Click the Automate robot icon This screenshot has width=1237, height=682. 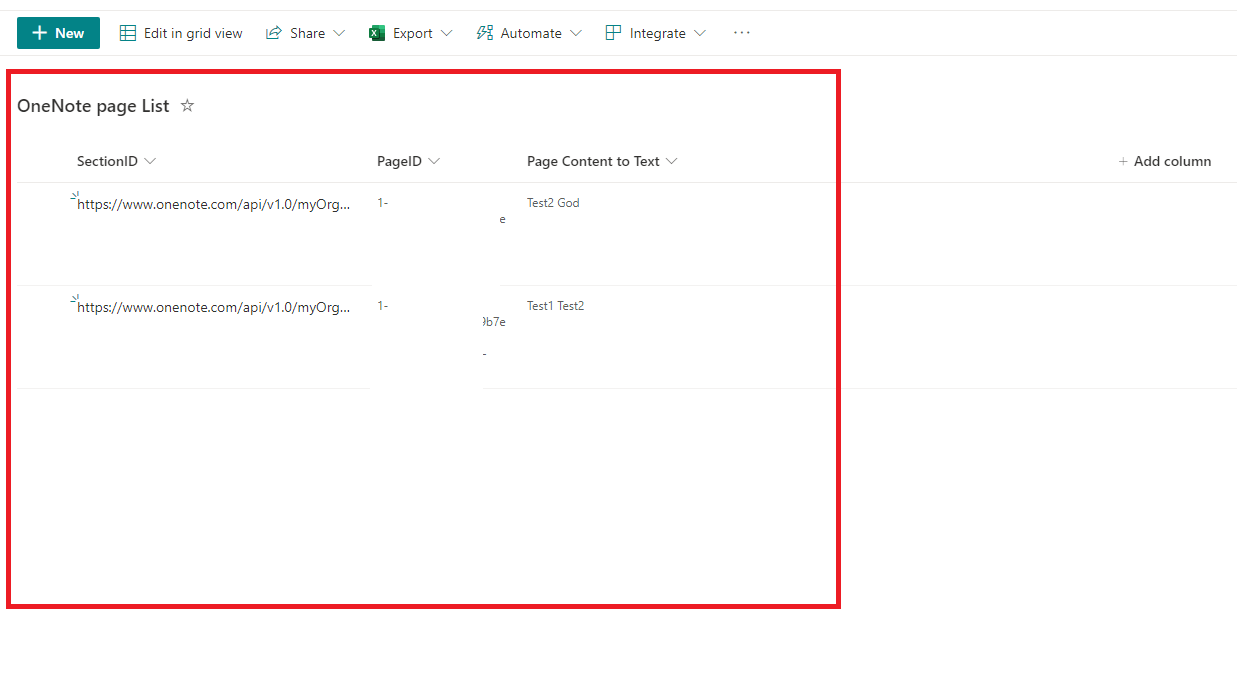484,32
